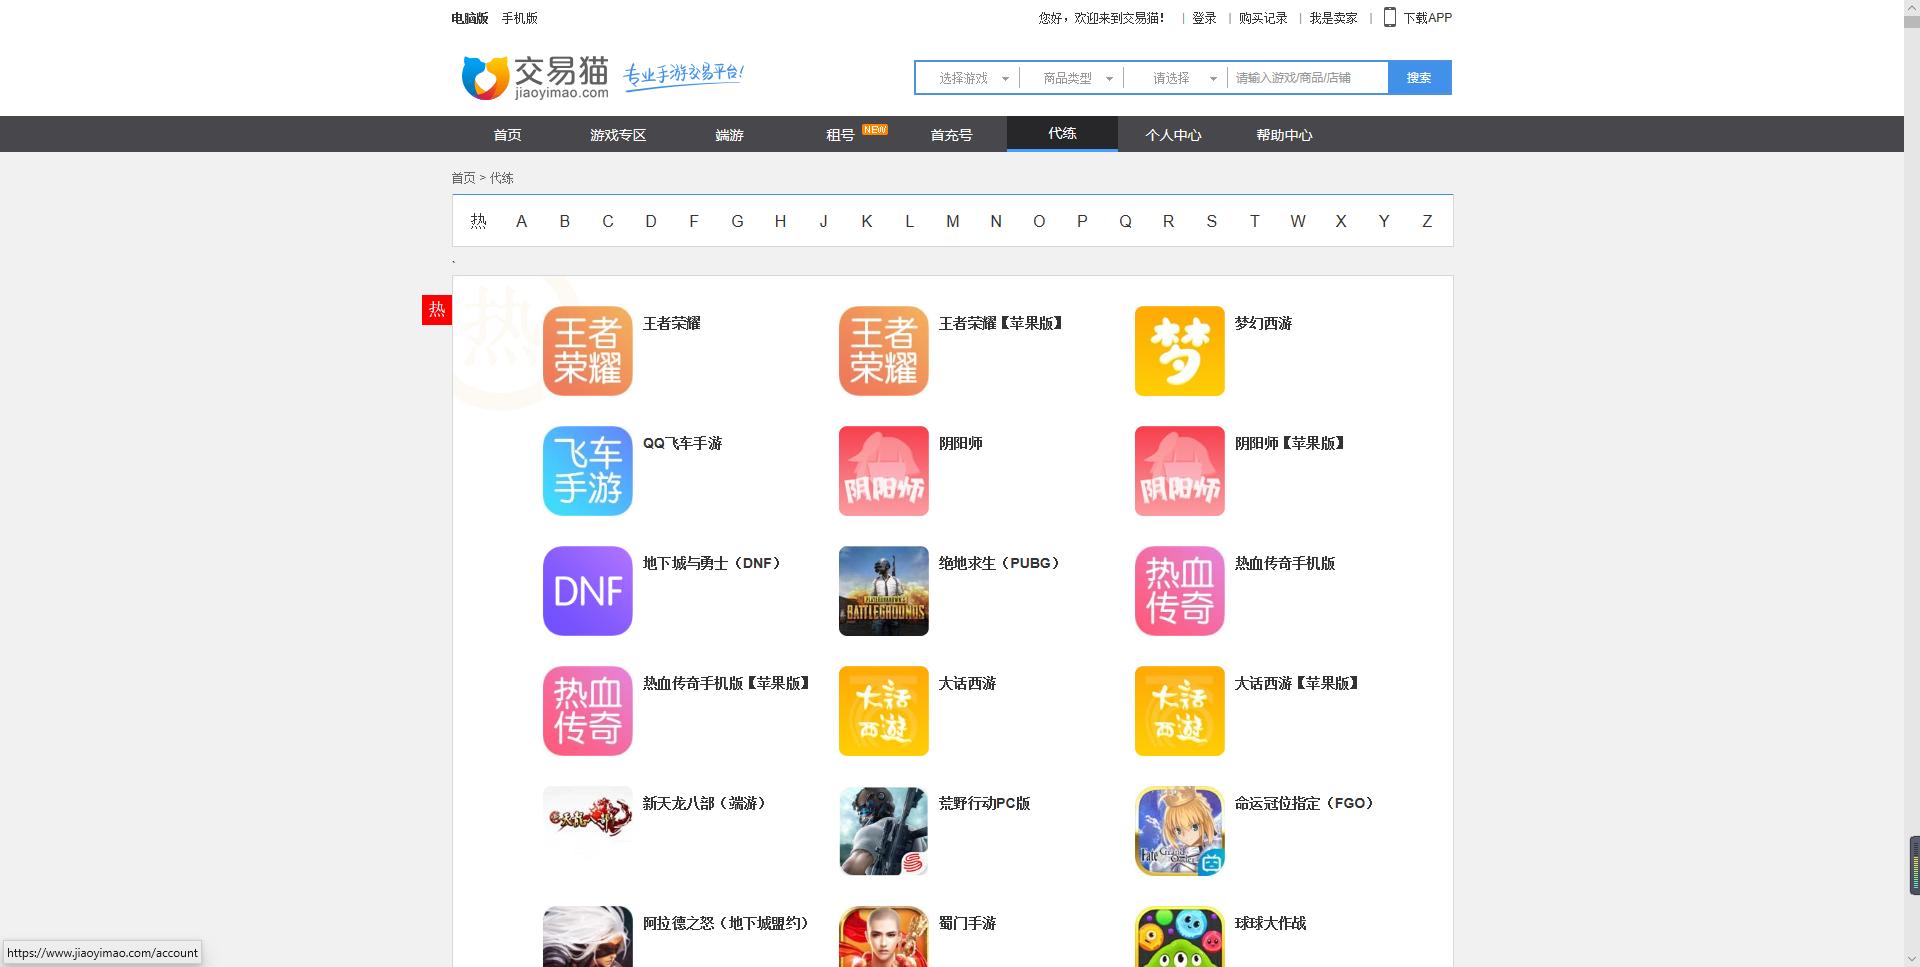Choose the 阴阳师【苹果版】 game icon

[x=1180, y=471]
